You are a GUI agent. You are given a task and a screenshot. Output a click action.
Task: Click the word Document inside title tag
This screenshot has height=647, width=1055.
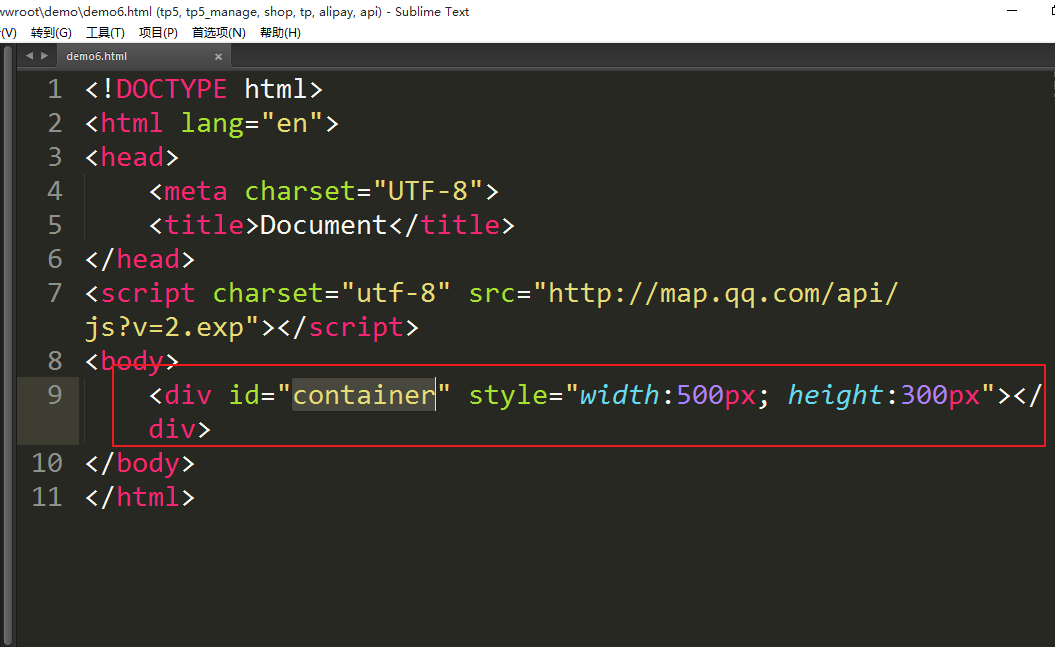[x=323, y=225]
